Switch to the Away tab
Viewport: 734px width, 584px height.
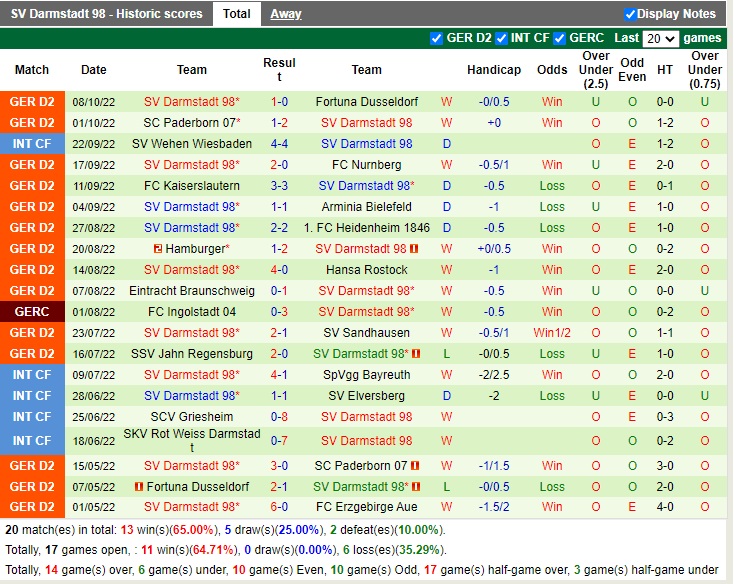pyautogui.click(x=286, y=14)
